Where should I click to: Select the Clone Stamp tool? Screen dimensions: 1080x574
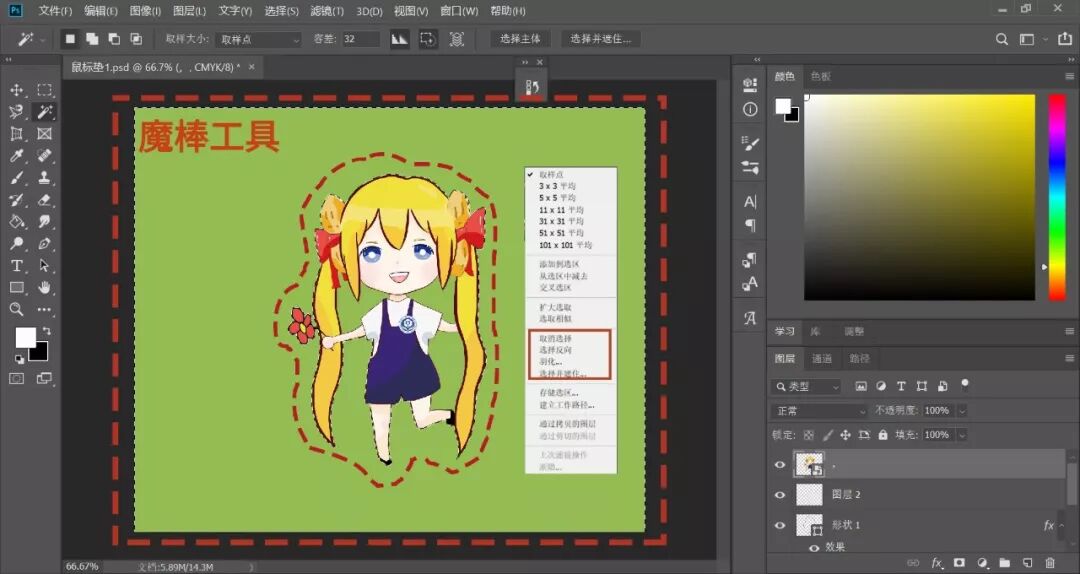[x=44, y=178]
